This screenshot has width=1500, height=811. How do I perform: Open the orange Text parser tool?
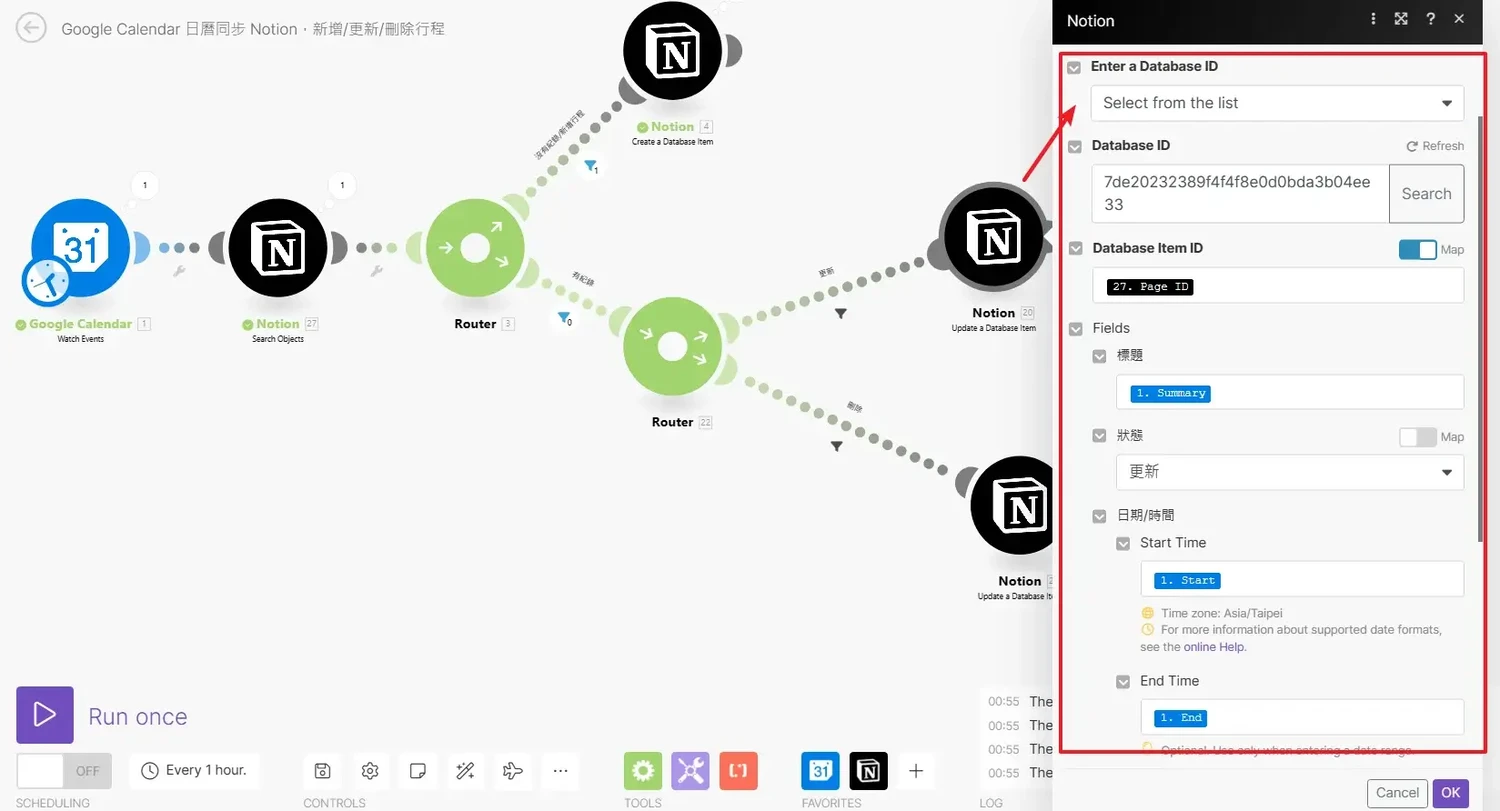click(x=738, y=770)
